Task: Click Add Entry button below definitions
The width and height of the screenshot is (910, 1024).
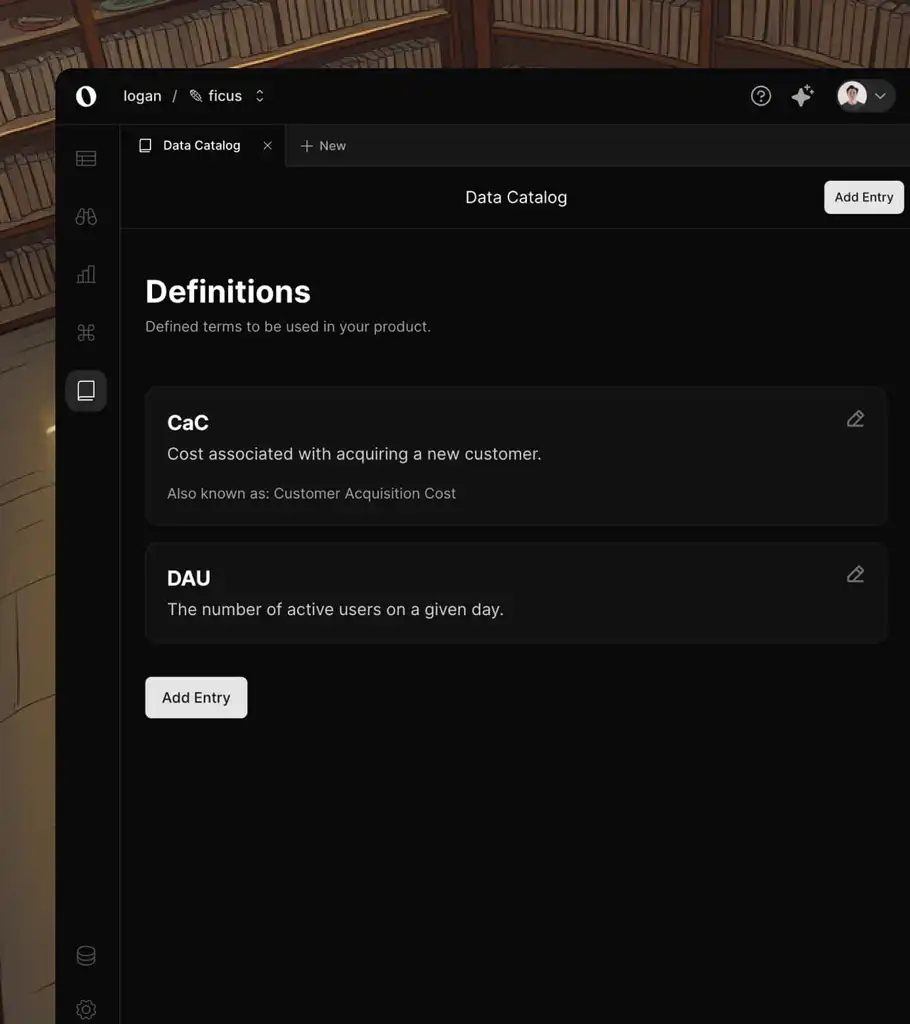Action: [x=196, y=698]
